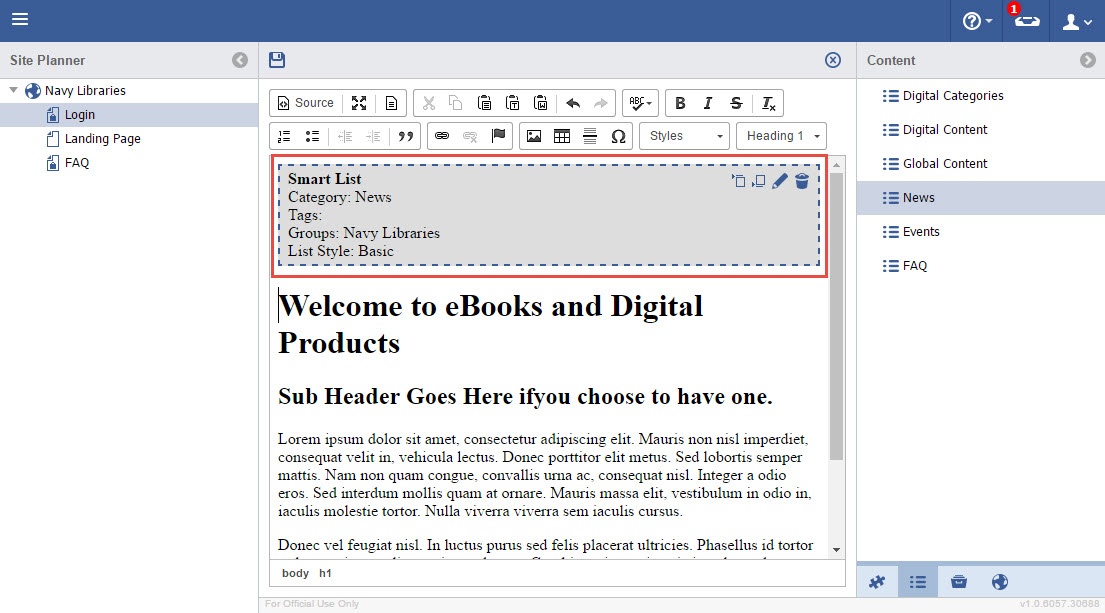
Task: Select Landing Page in Site Planner
Action: point(102,139)
